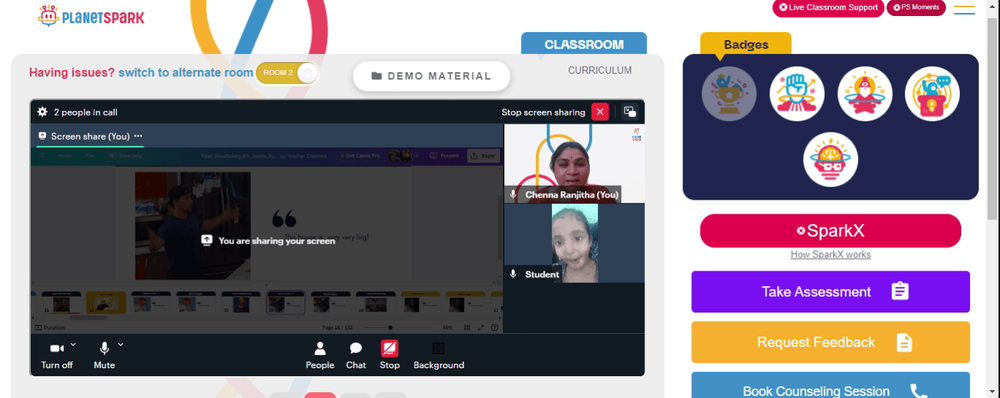Select the brain with glasses badge

[x=830, y=159]
